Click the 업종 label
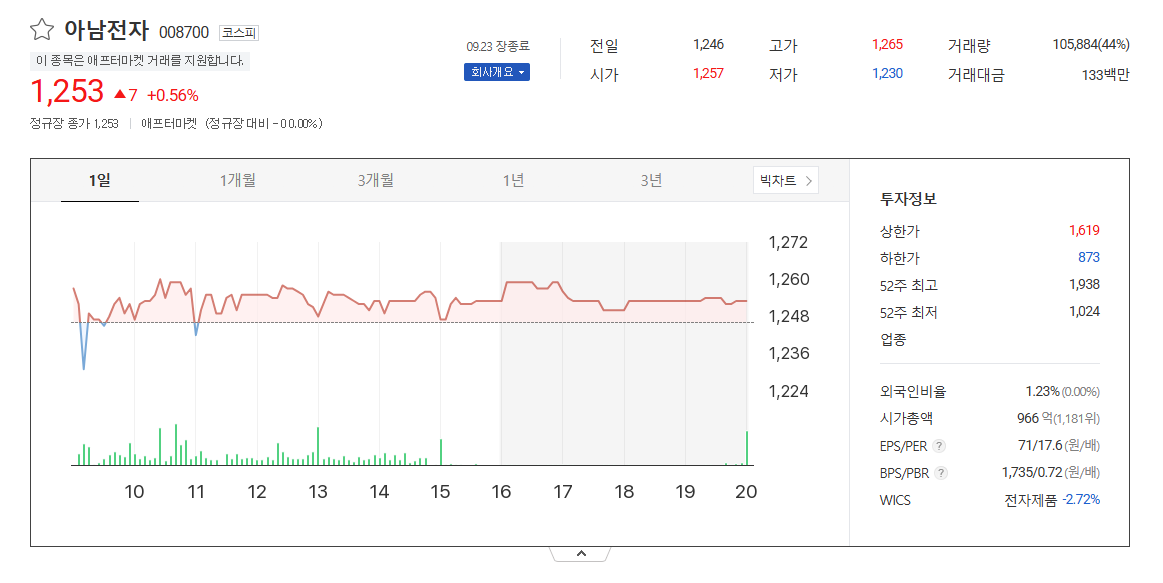The image size is (1163, 583). [893, 340]
